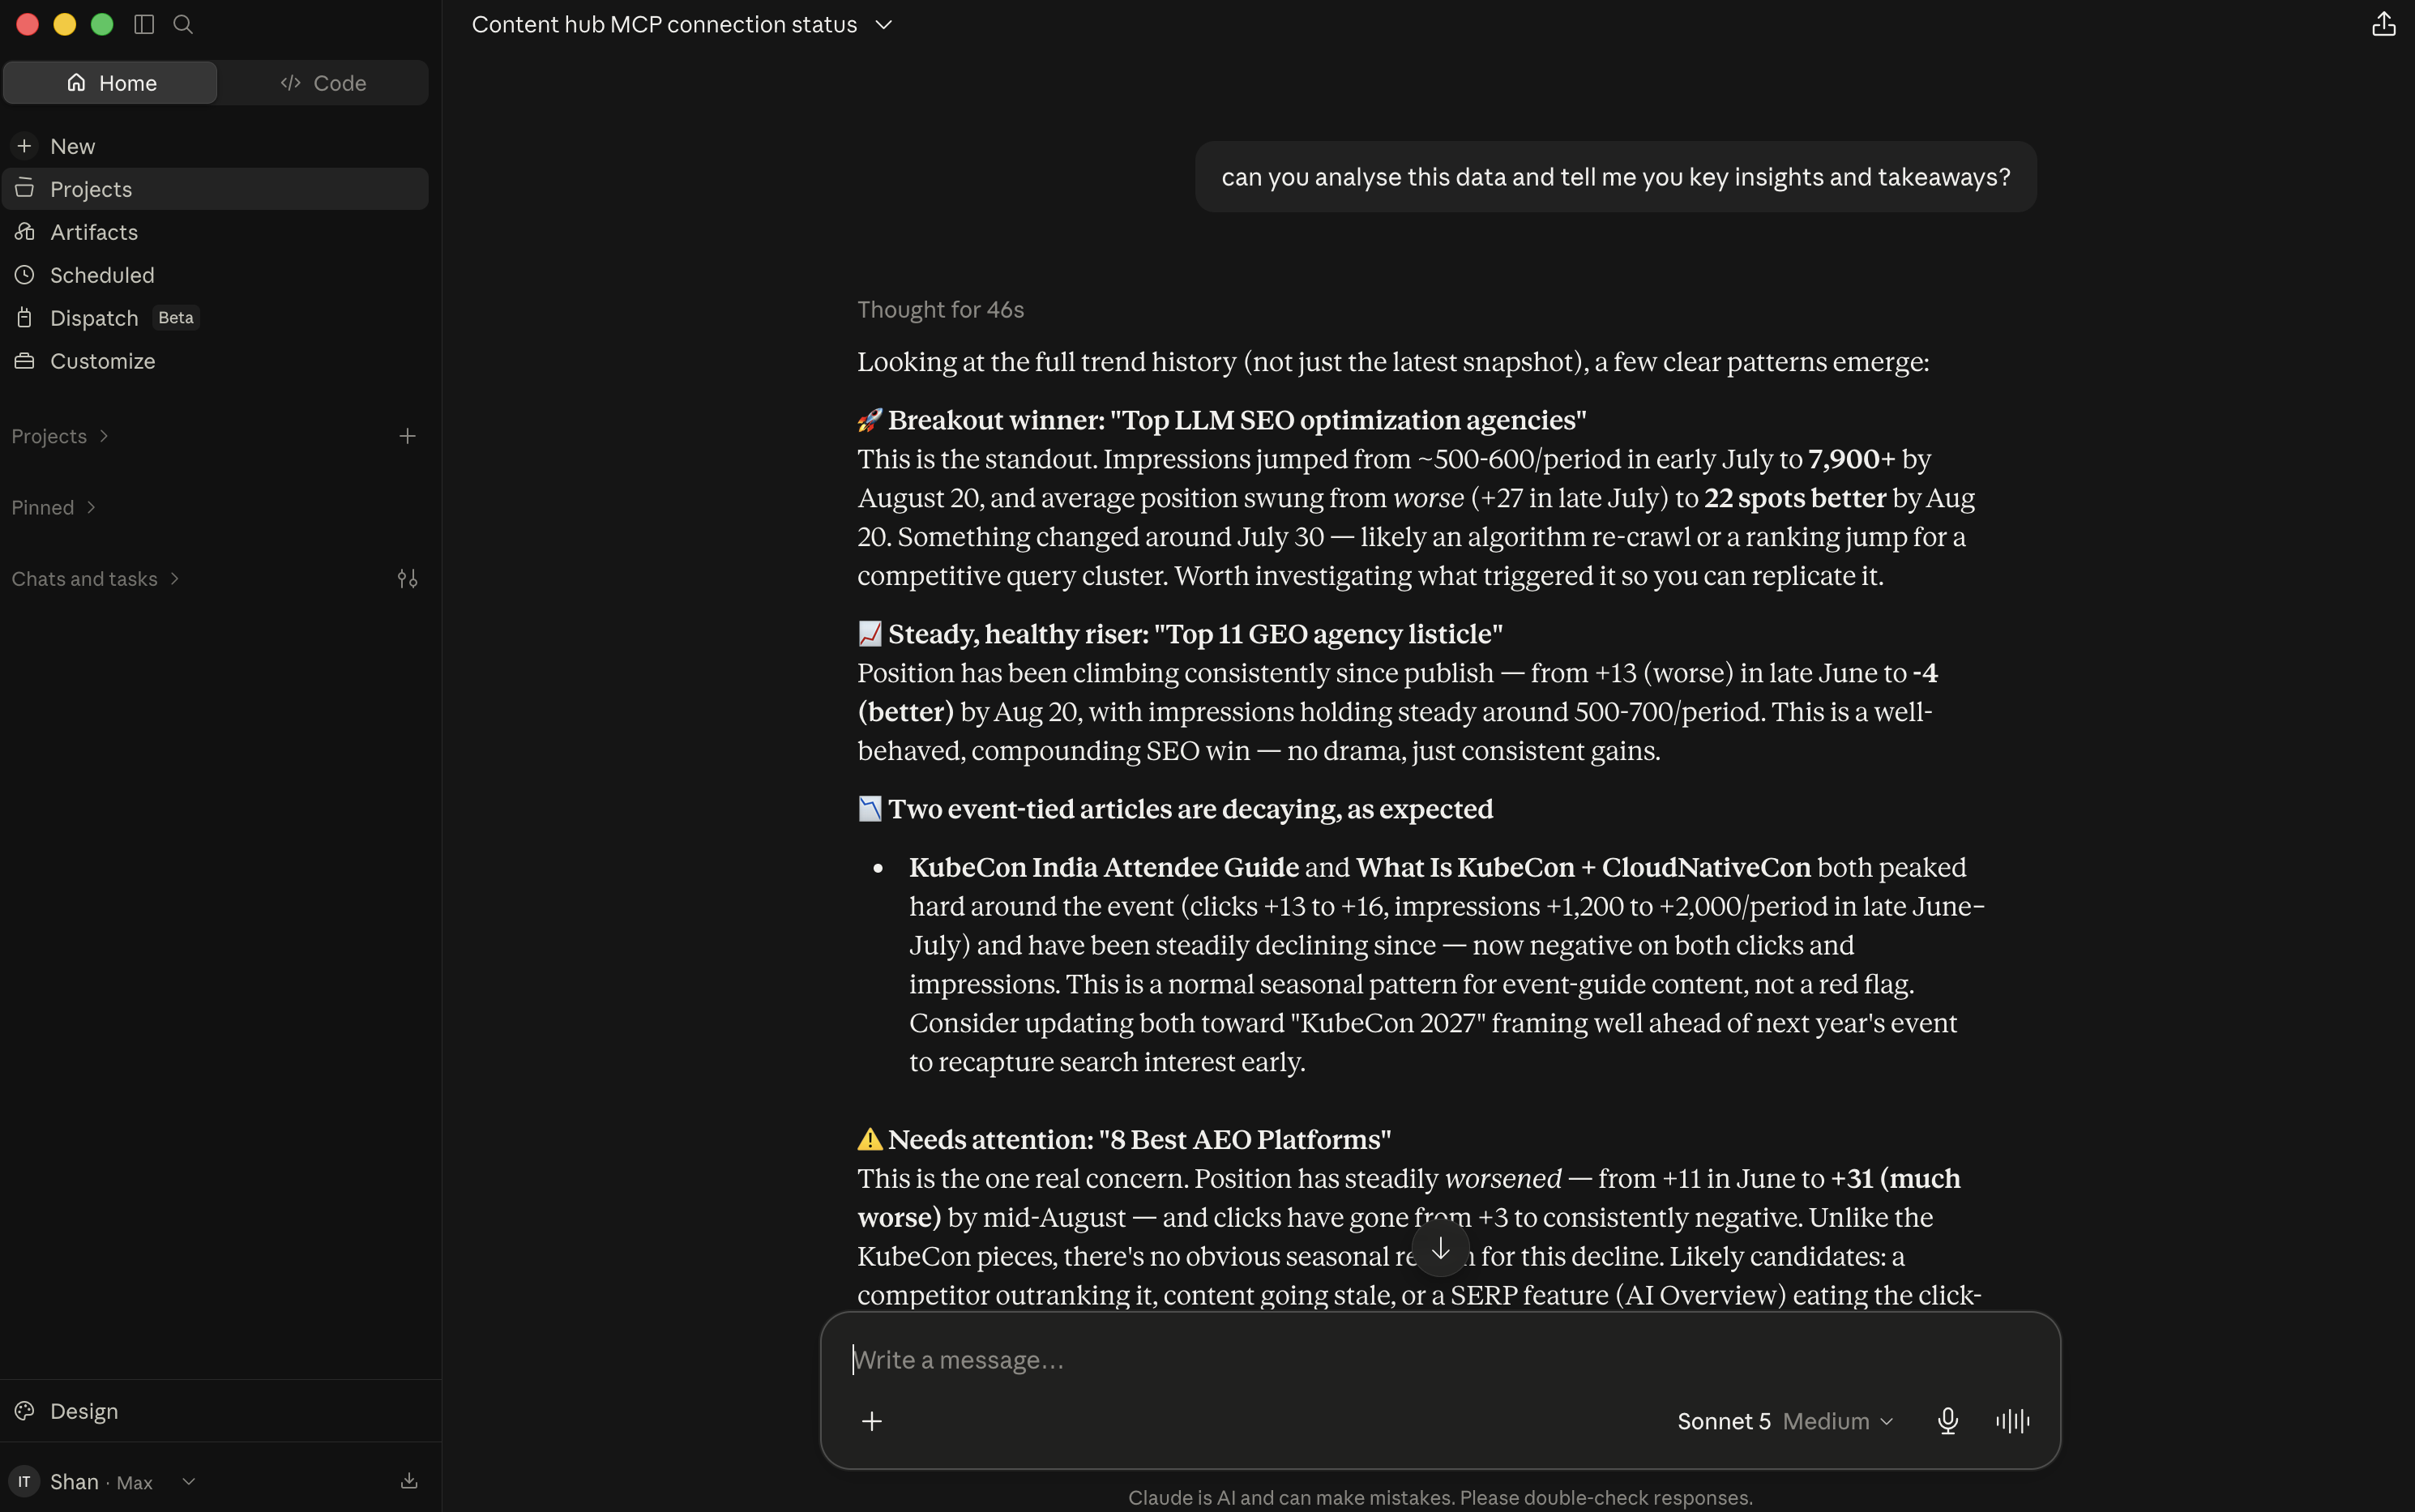The image size is (2415, 1512).
Task: Click the microphone dictation icon
Action: 1947,1421
